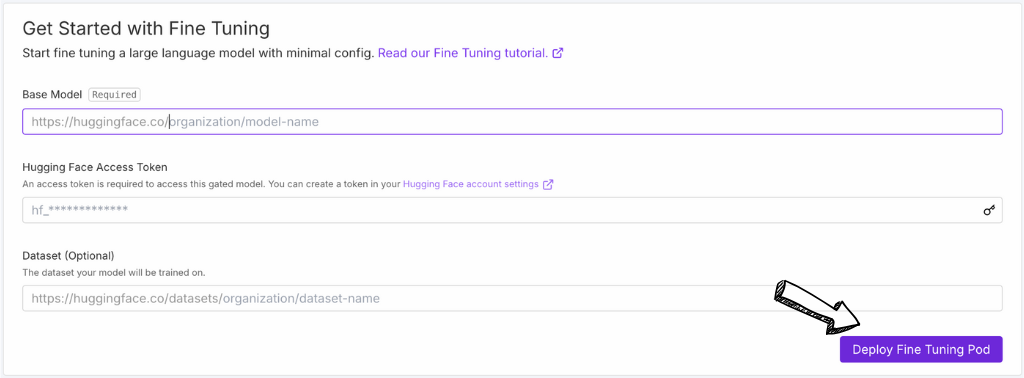Click the Get Started with Fine Tuning heading
1024x378 pixels.
point(146,29)
